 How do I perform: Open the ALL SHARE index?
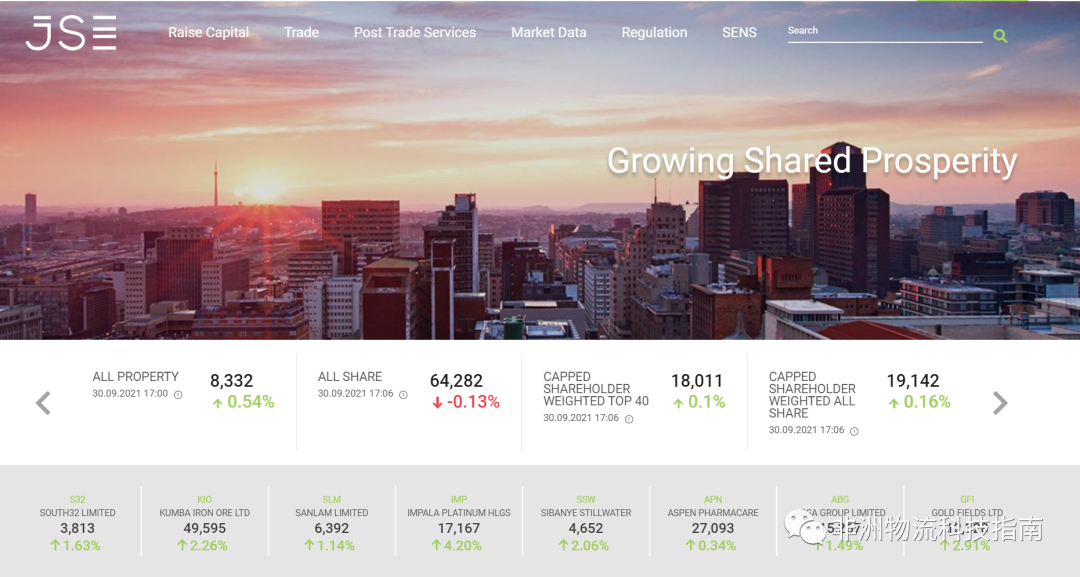[x=350, y=377]
